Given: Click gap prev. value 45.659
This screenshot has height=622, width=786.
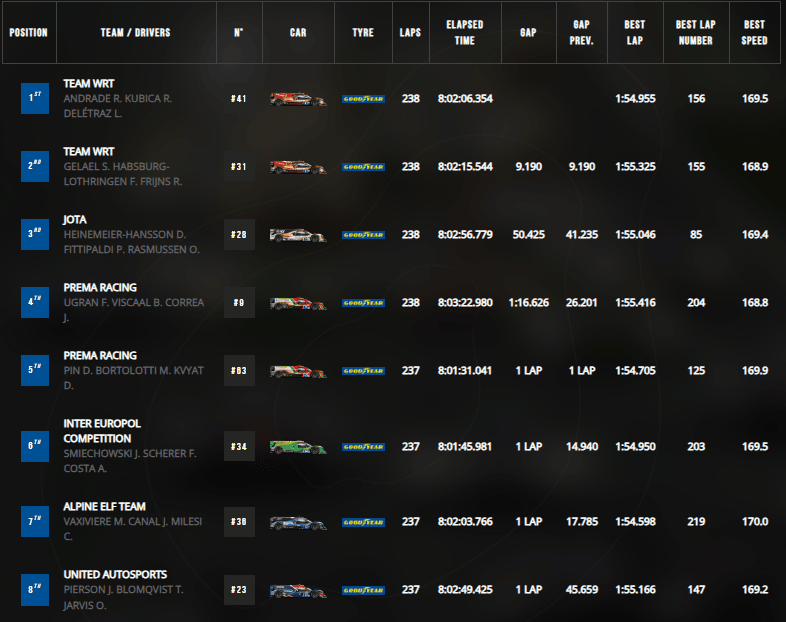Looking at the screenshot, I should point(581,590).
